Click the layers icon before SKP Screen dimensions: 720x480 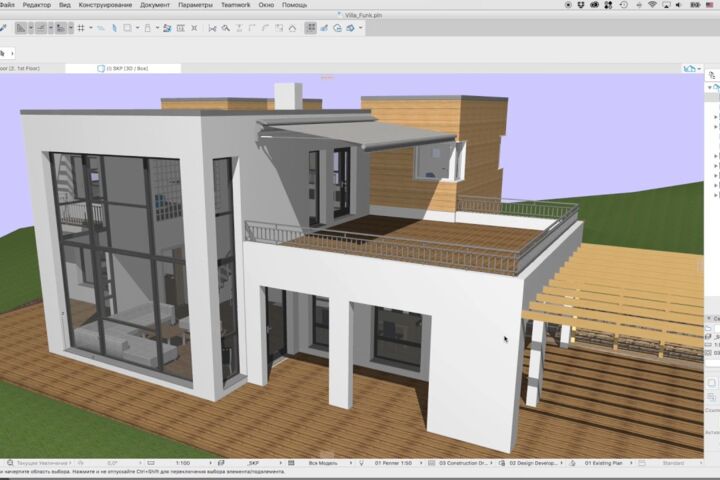click(x=221, y=463)
